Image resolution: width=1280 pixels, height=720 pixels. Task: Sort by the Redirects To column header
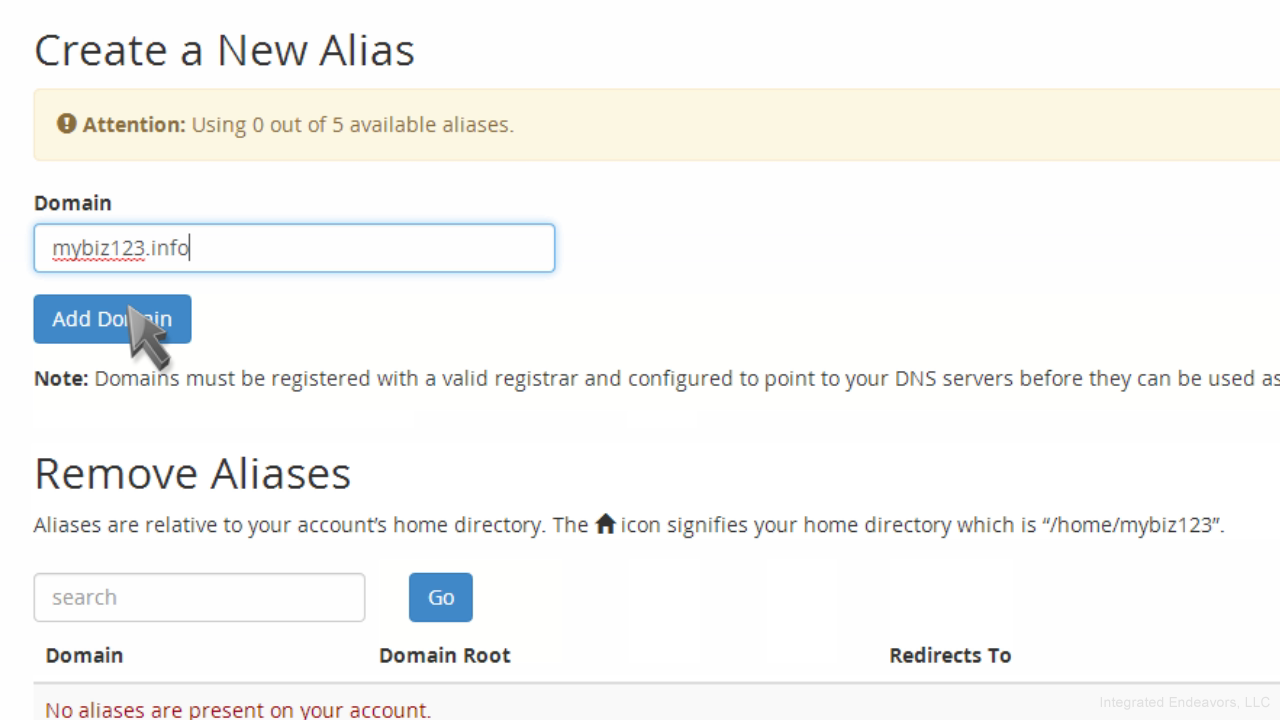tap(950, 655)
